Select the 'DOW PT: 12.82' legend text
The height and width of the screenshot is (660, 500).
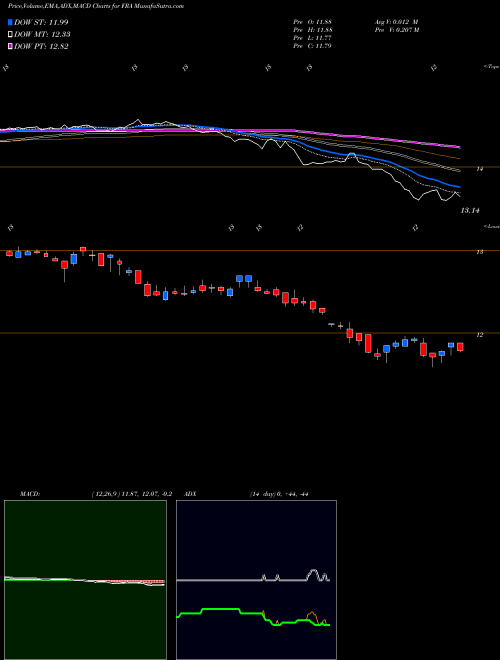click(x=41, y=46)
